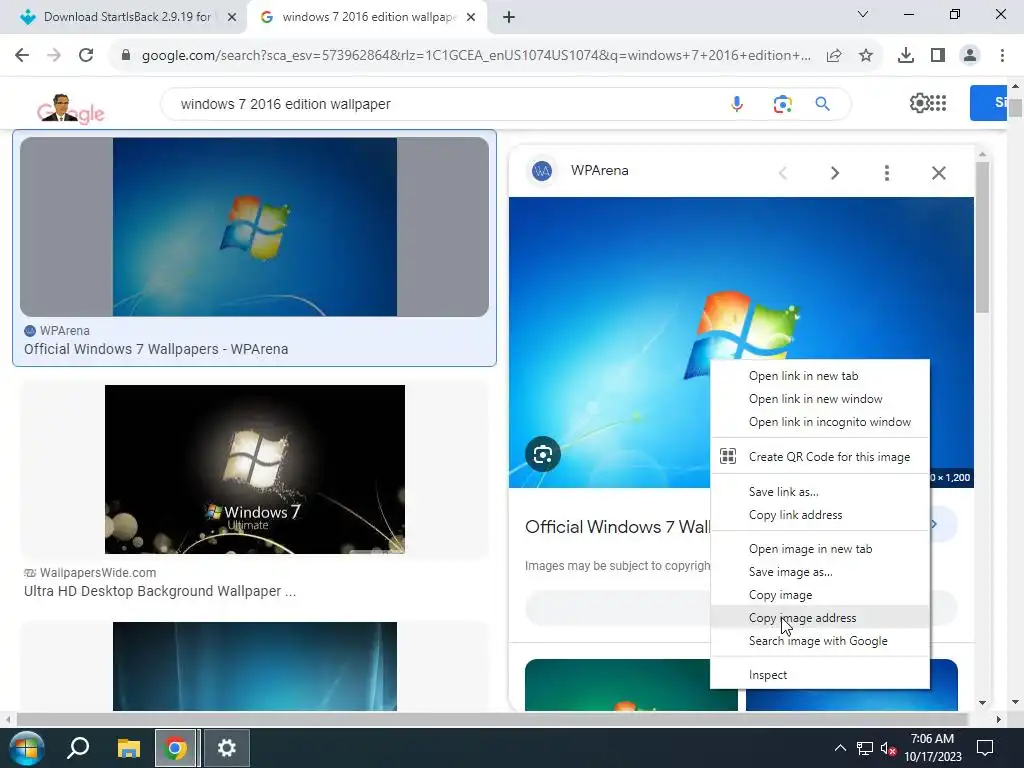
Task: Open taskbar search magnifier
Action: (x=78, y=748)
